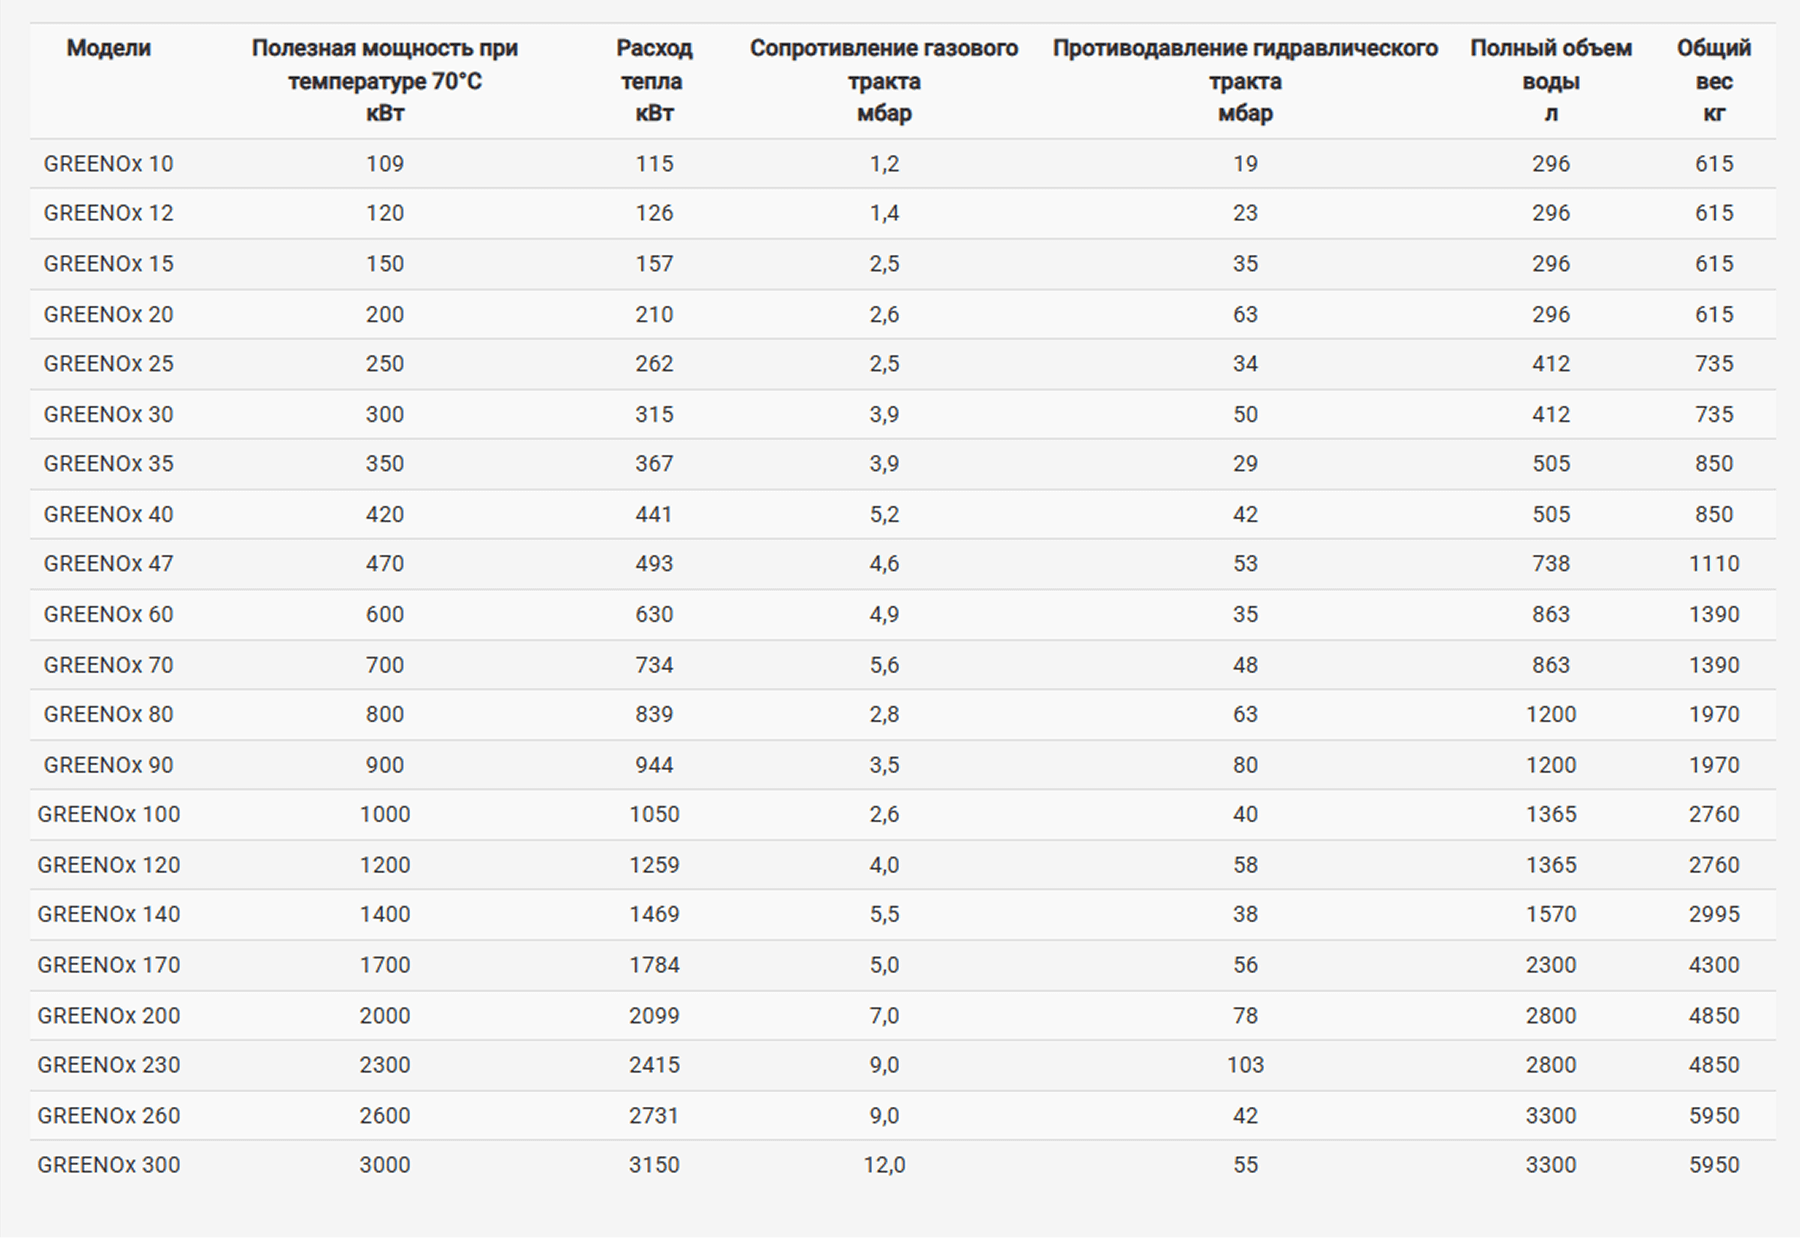Click heat consumption value 1784

tap(654, 965)
